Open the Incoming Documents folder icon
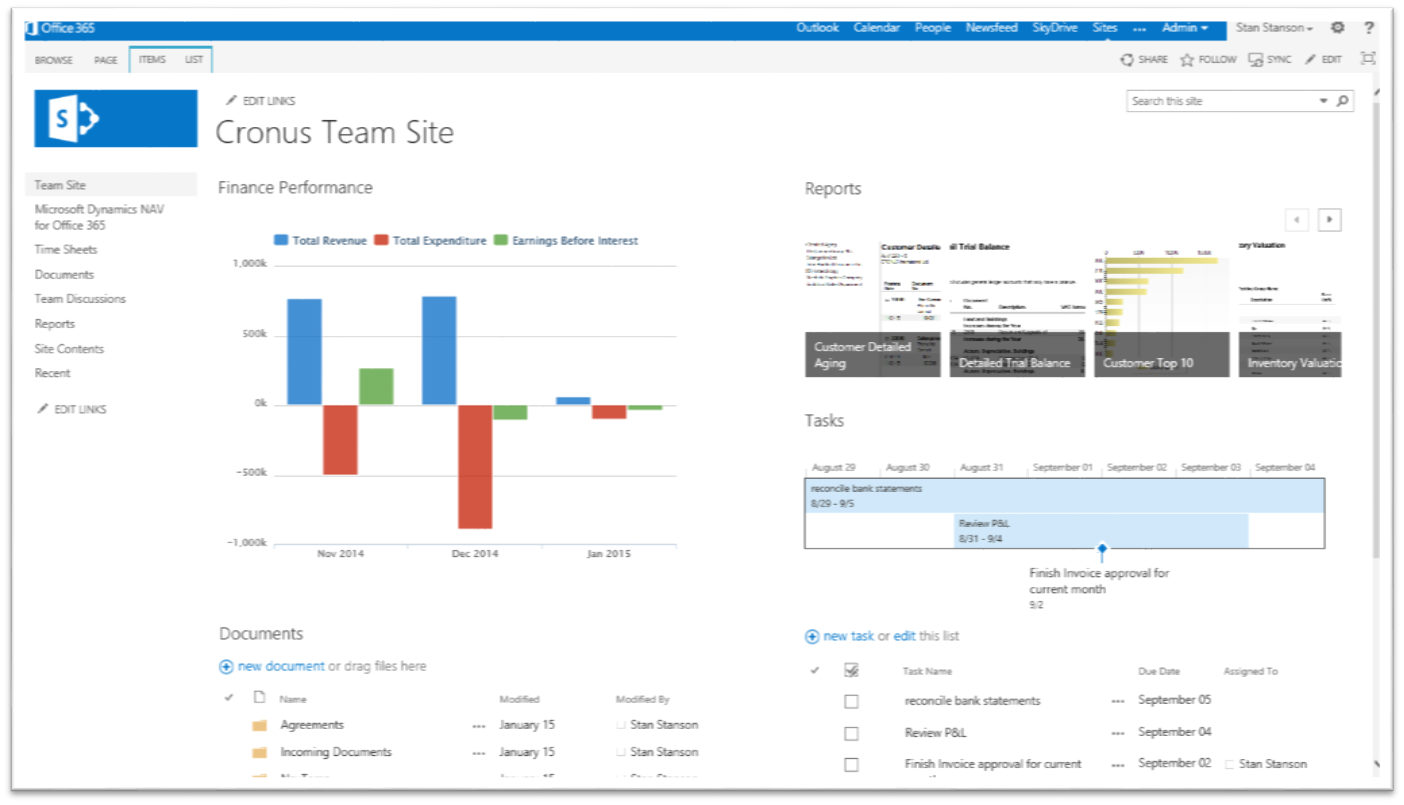 pos(260,753)
